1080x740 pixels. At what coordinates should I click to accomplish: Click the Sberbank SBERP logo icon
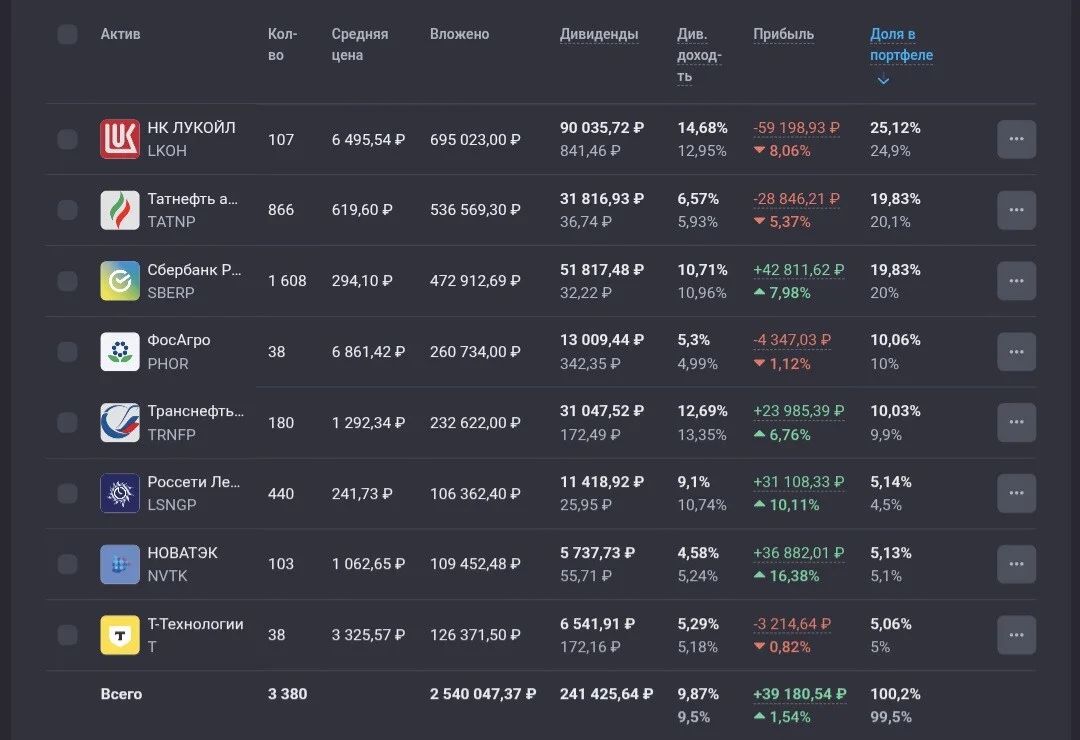point(120,280)
